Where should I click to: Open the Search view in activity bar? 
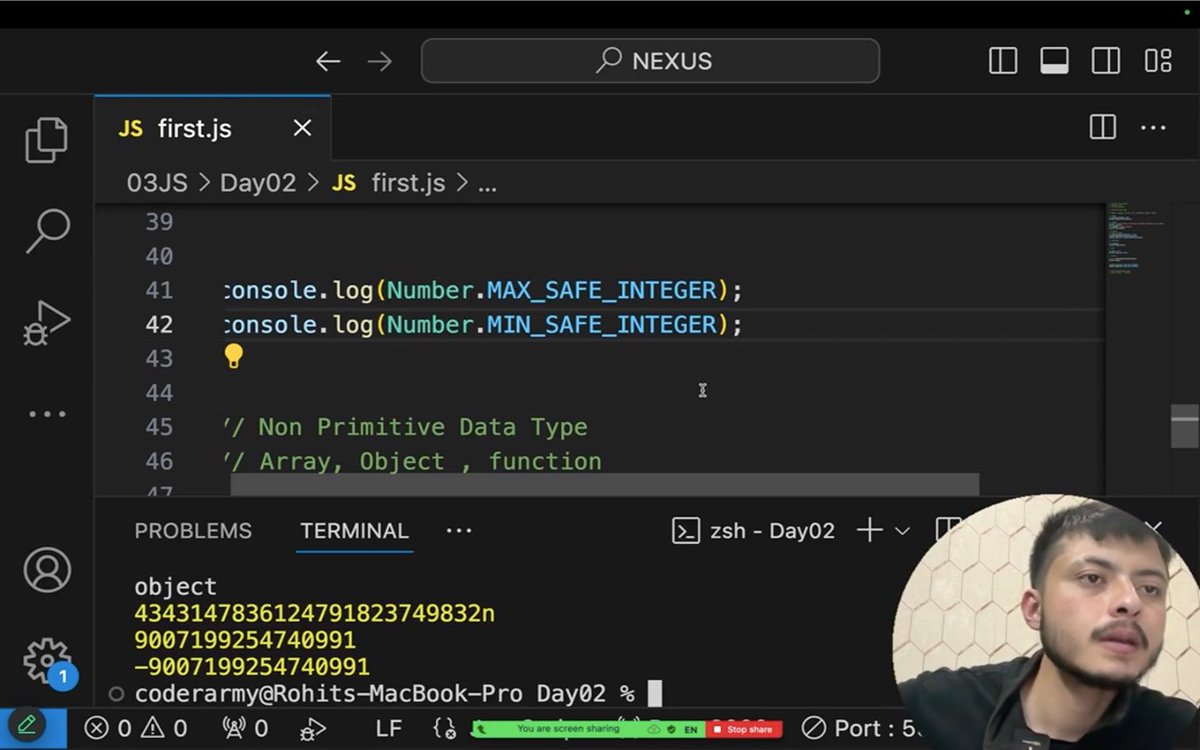point(47,231)
